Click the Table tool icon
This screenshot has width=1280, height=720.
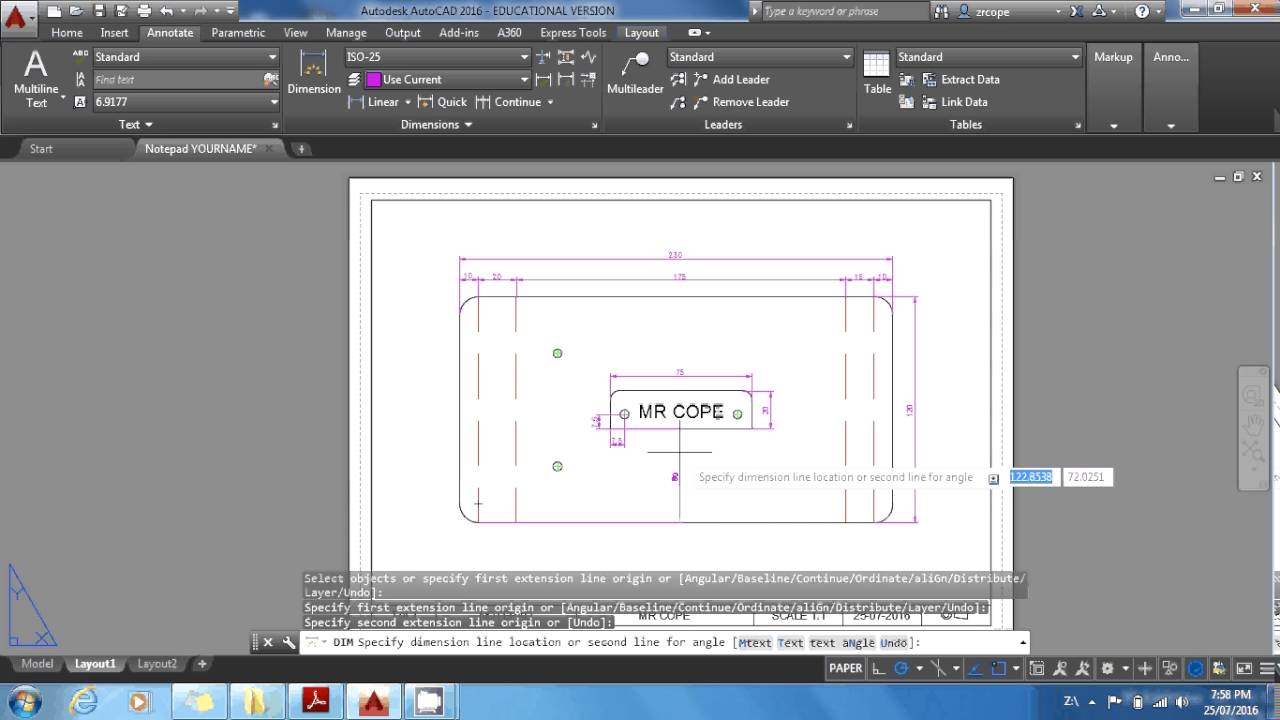pyautogui.click(x=877, y=73)
